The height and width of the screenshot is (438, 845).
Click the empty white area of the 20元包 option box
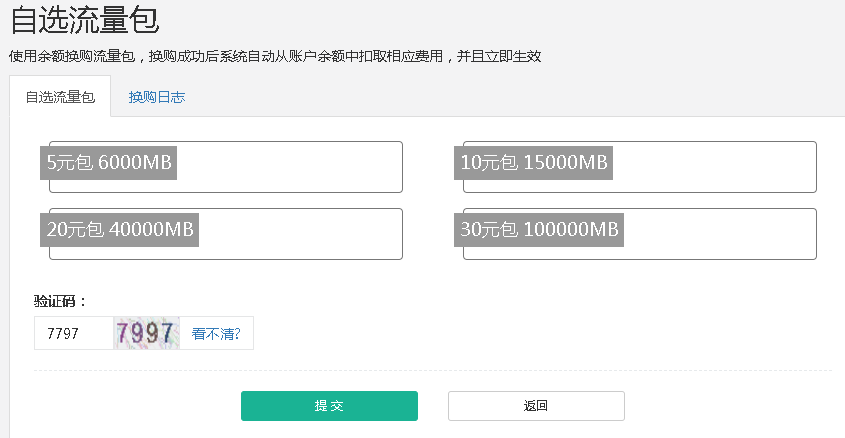tap(302, 234)
